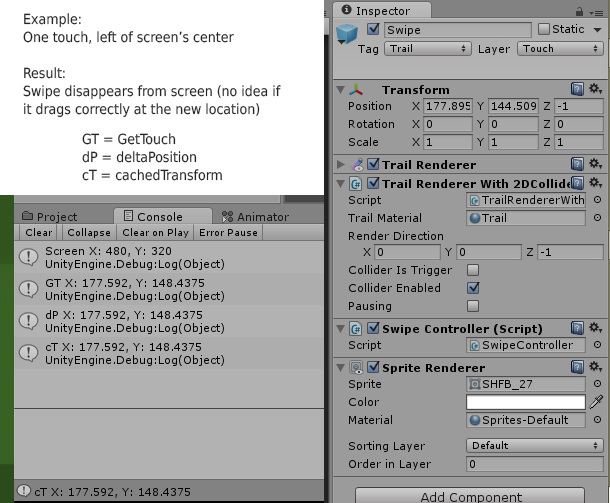The width and height of the screenshot is (610, 503).
Task: Click the GameObject cube icon
Action: click(x=346, y=33)
